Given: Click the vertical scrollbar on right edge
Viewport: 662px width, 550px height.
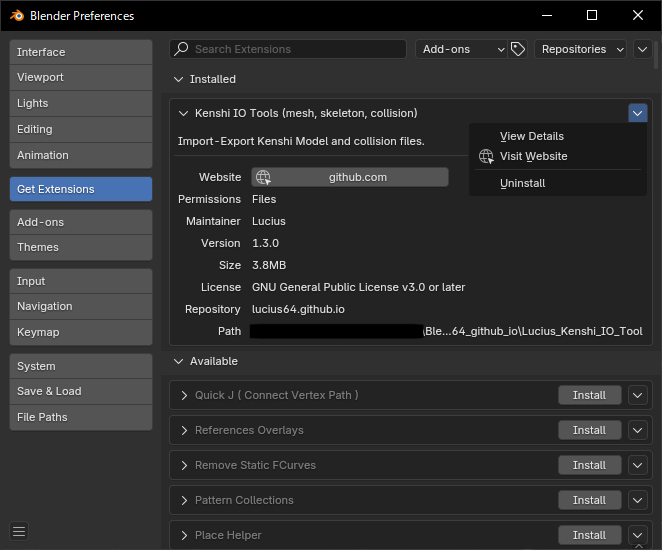Looking at the screenshot, I should pyautogui.click(x=656, y=55).
